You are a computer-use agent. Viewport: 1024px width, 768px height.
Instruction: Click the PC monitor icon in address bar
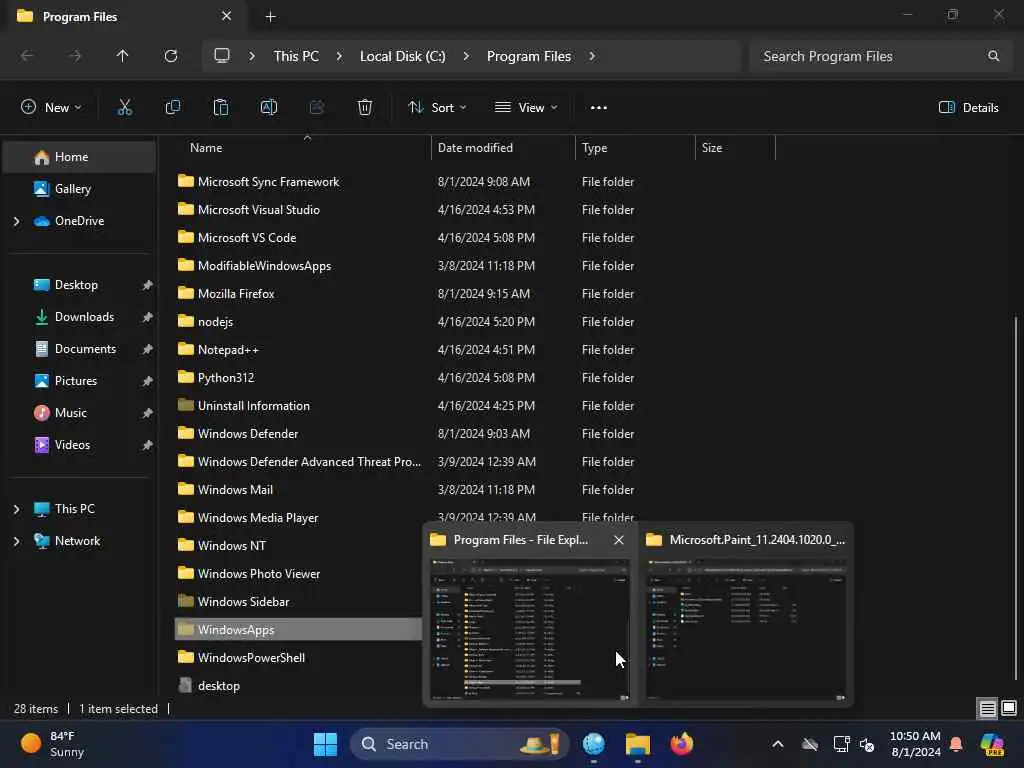[x=222, y=56]
